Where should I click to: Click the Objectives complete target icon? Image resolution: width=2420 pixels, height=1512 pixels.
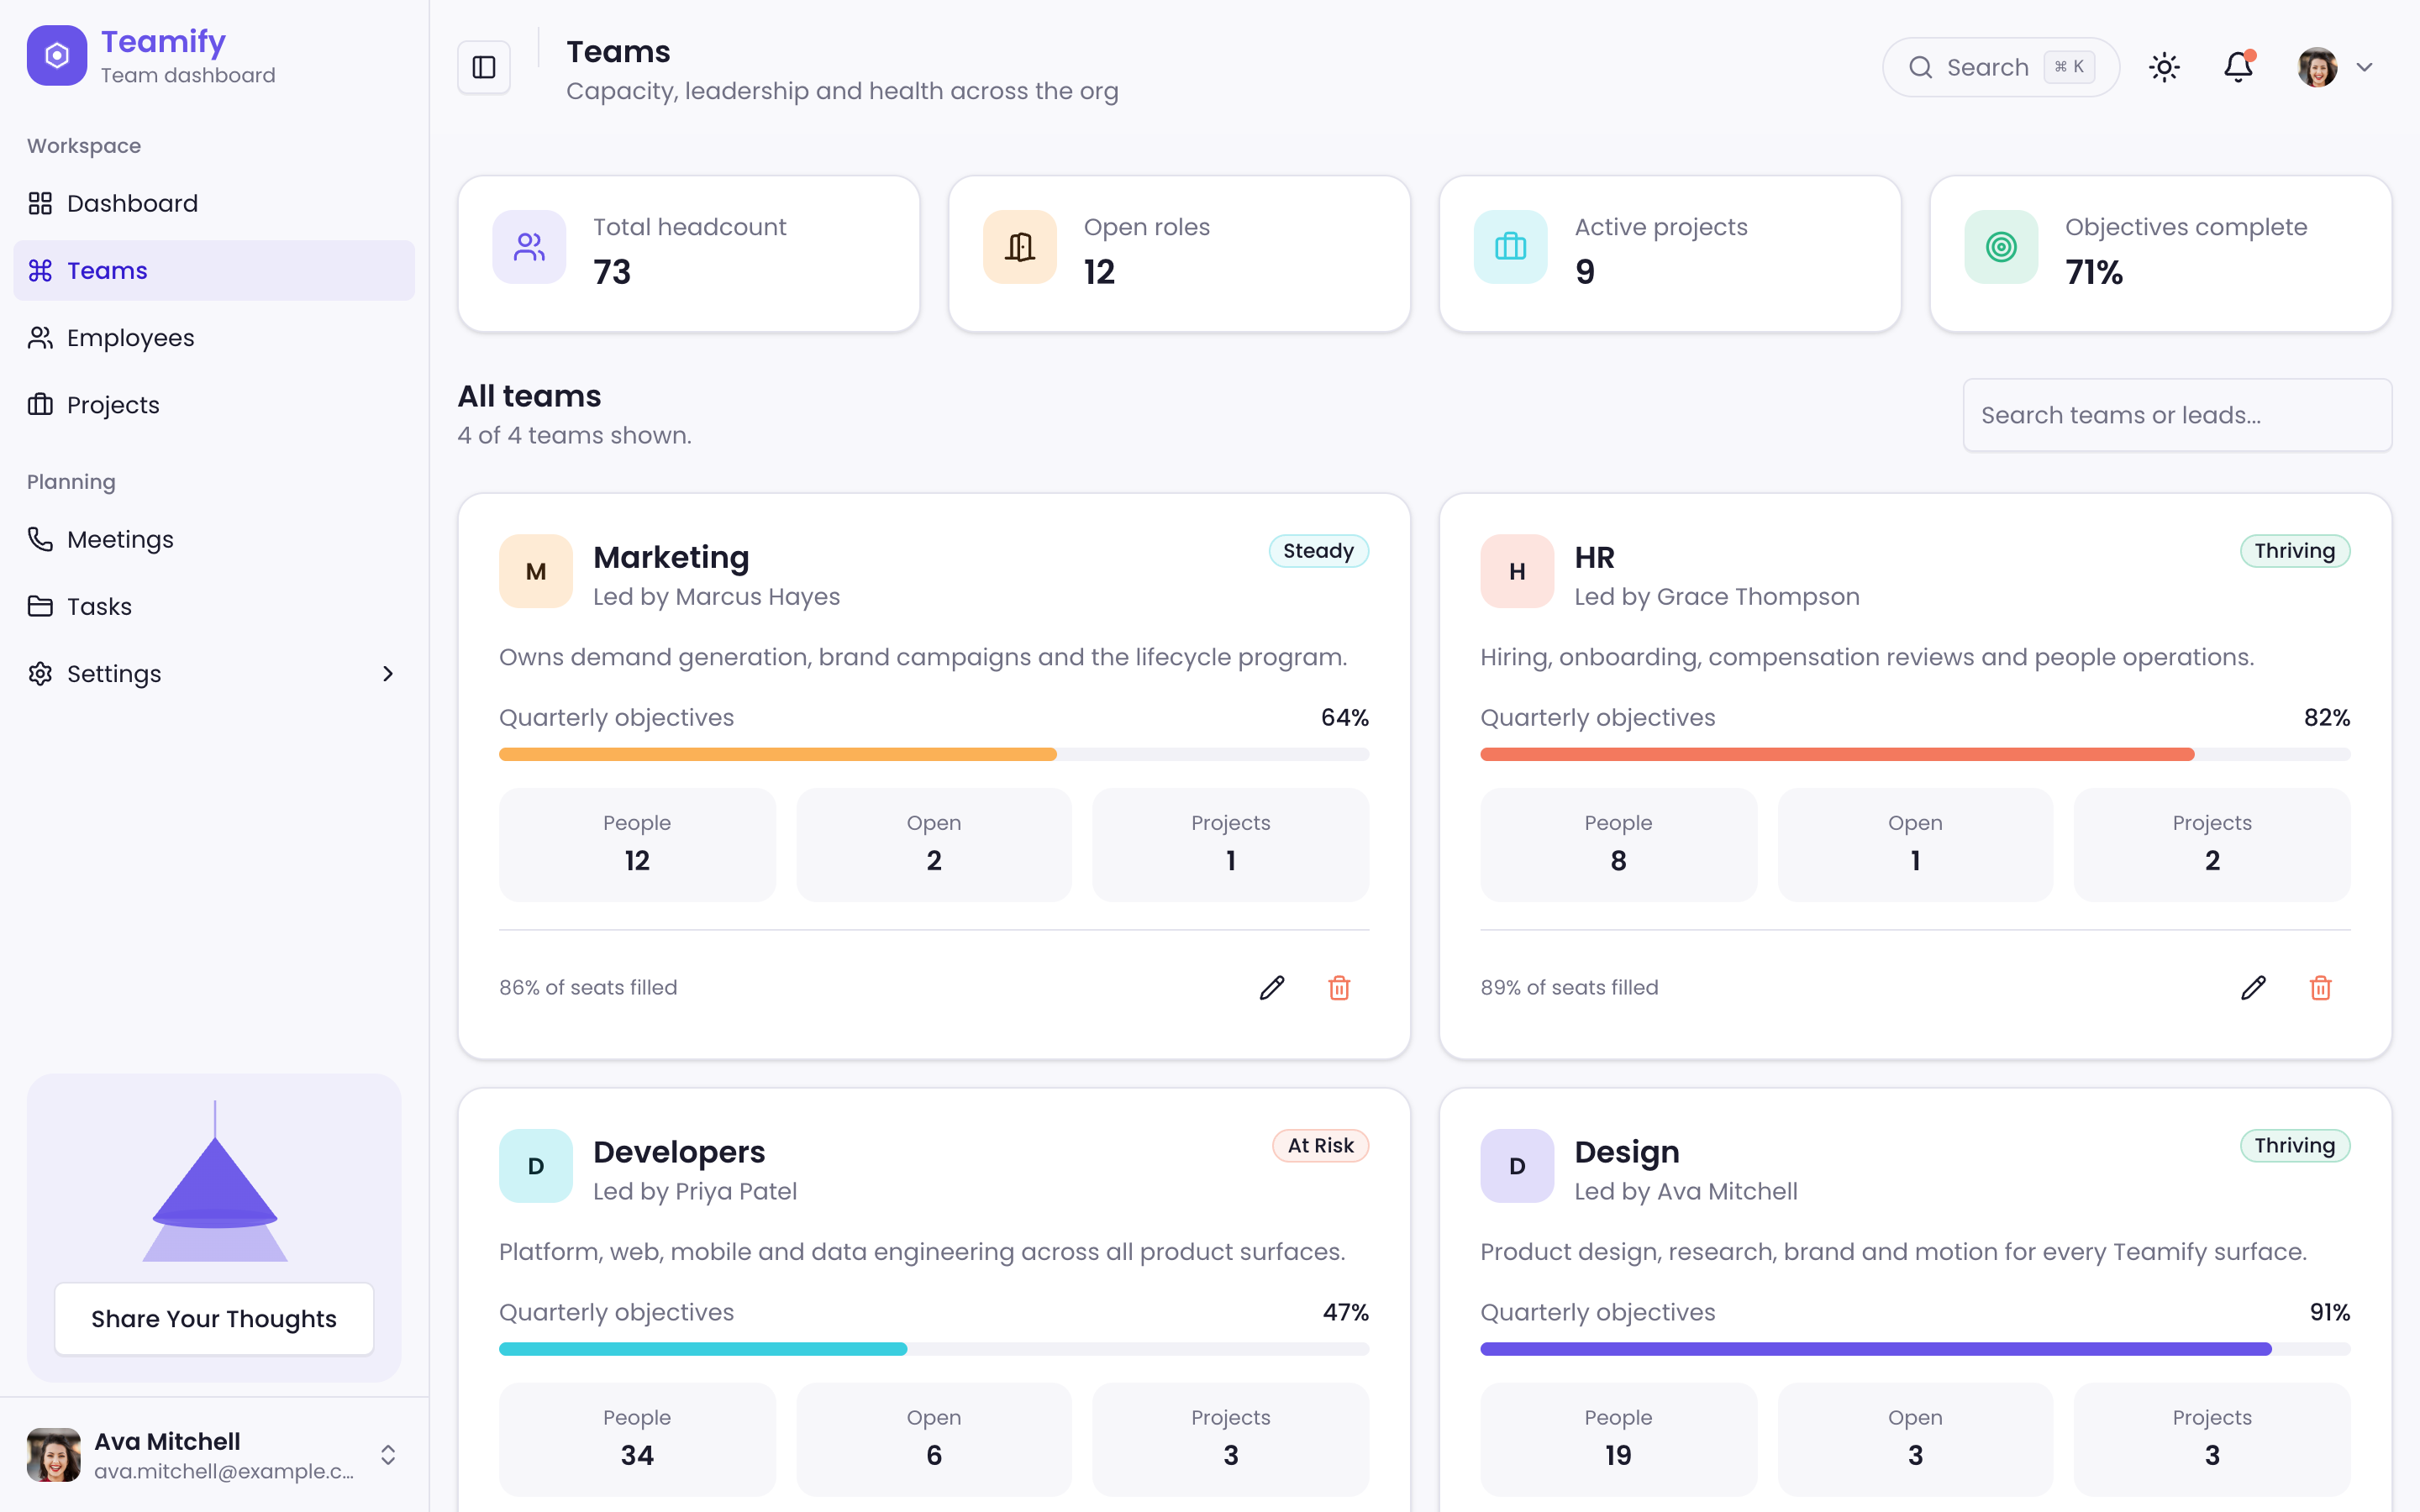(2001, 247)
